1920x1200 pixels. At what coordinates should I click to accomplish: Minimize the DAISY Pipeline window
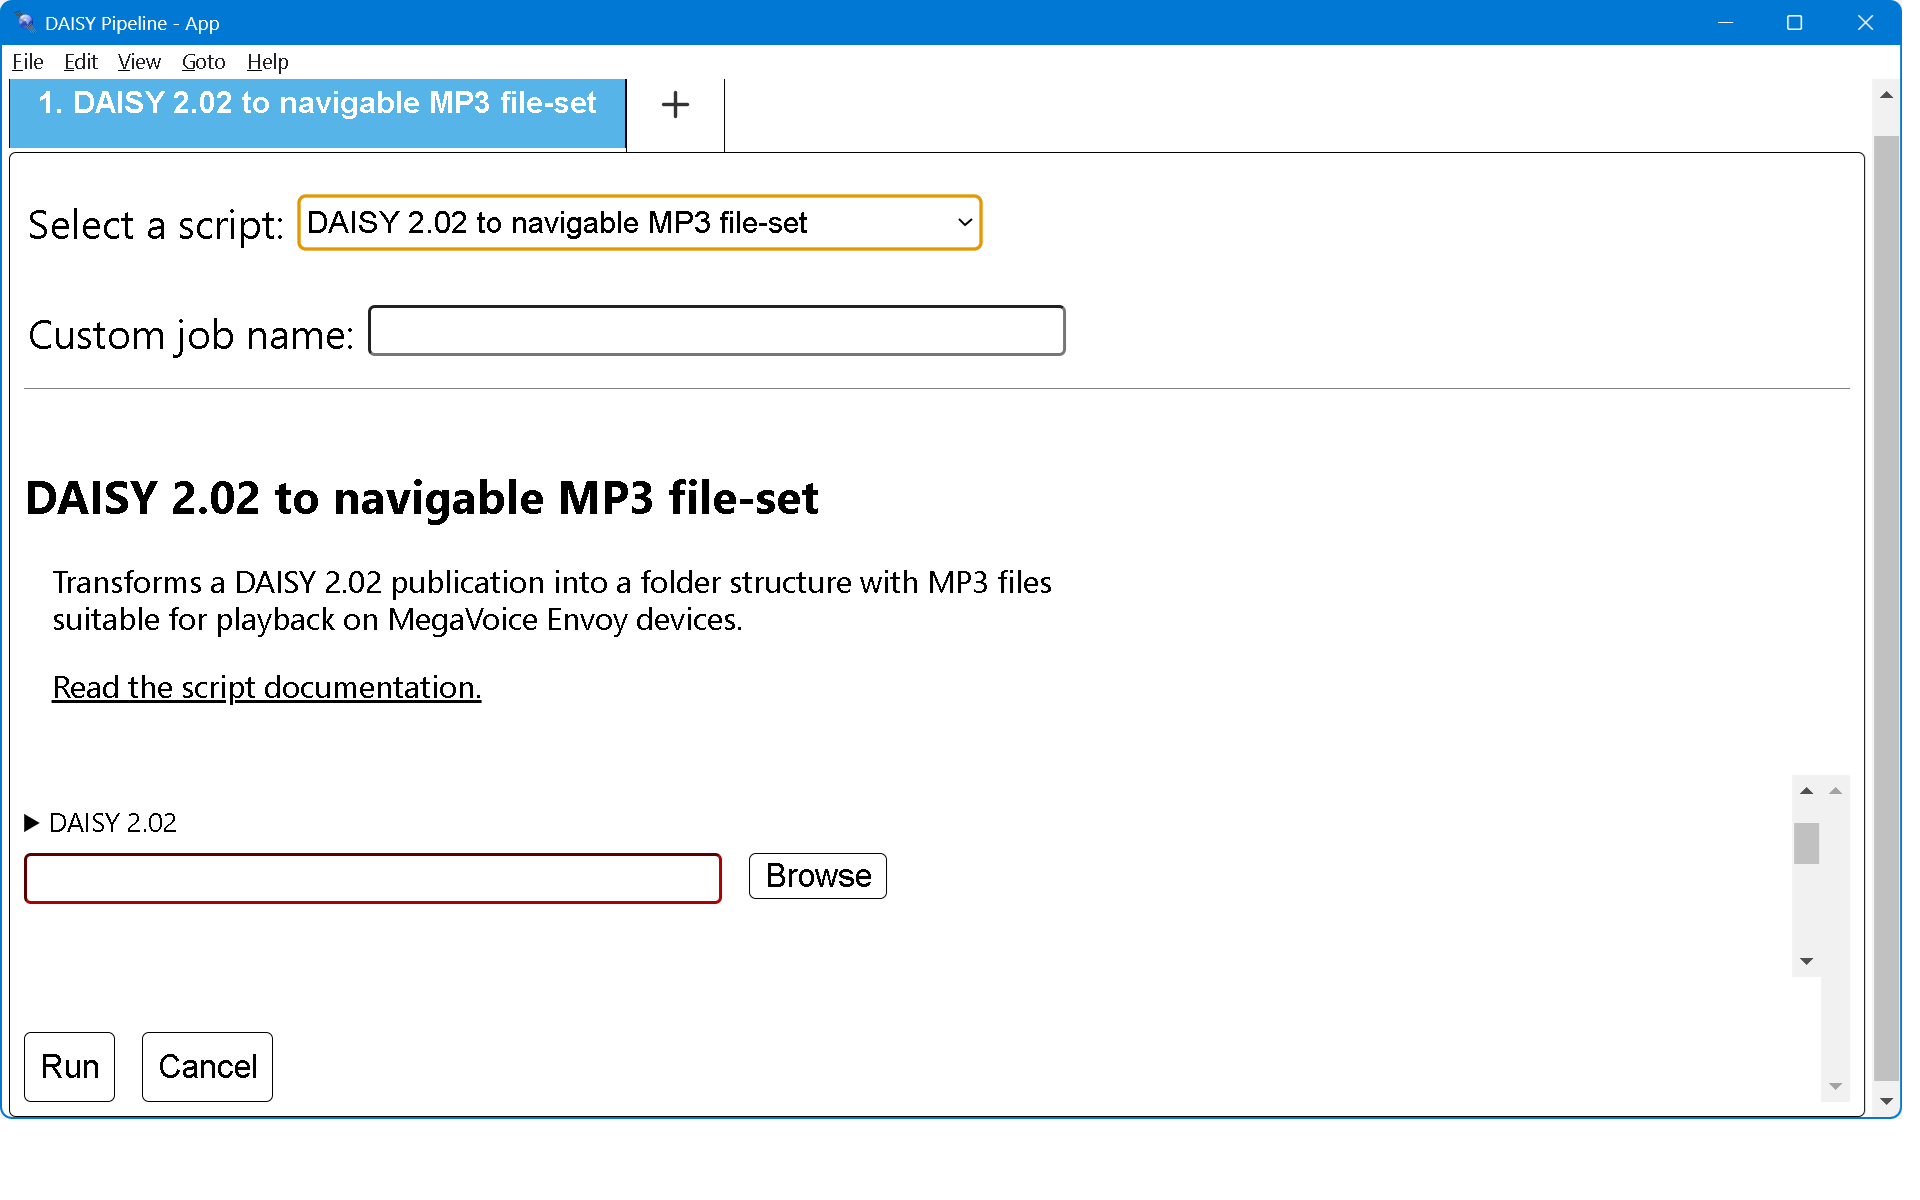[1725, 22]
